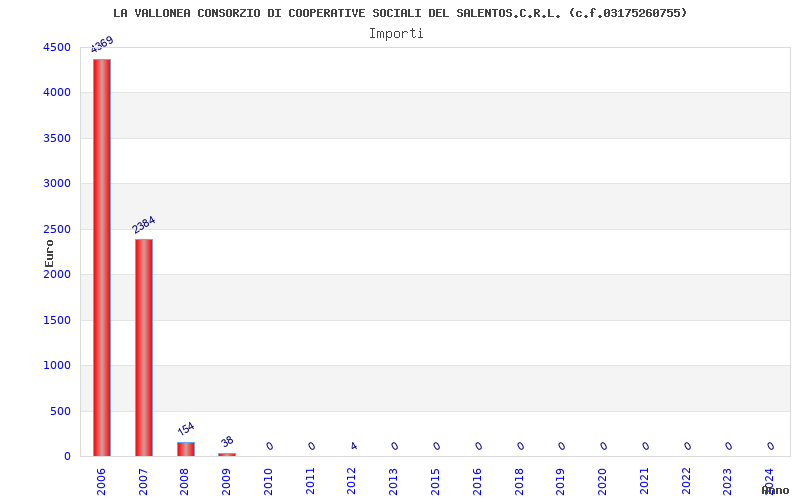Select x-axis year label 2020
Image resolution: width=800 pixels, height=500 pixels.
pos(602,481)
